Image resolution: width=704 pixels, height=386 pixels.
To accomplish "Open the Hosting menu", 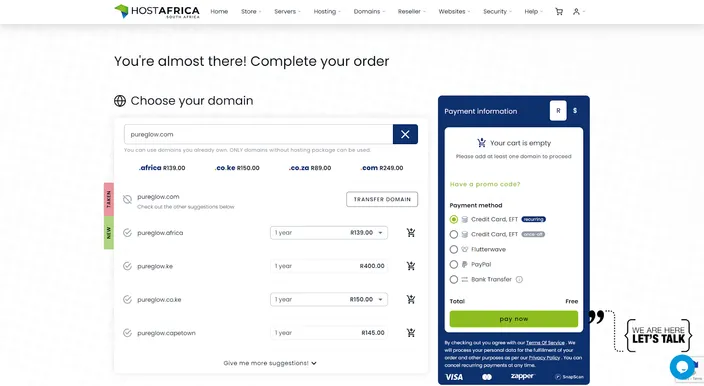I will [327, 12].
